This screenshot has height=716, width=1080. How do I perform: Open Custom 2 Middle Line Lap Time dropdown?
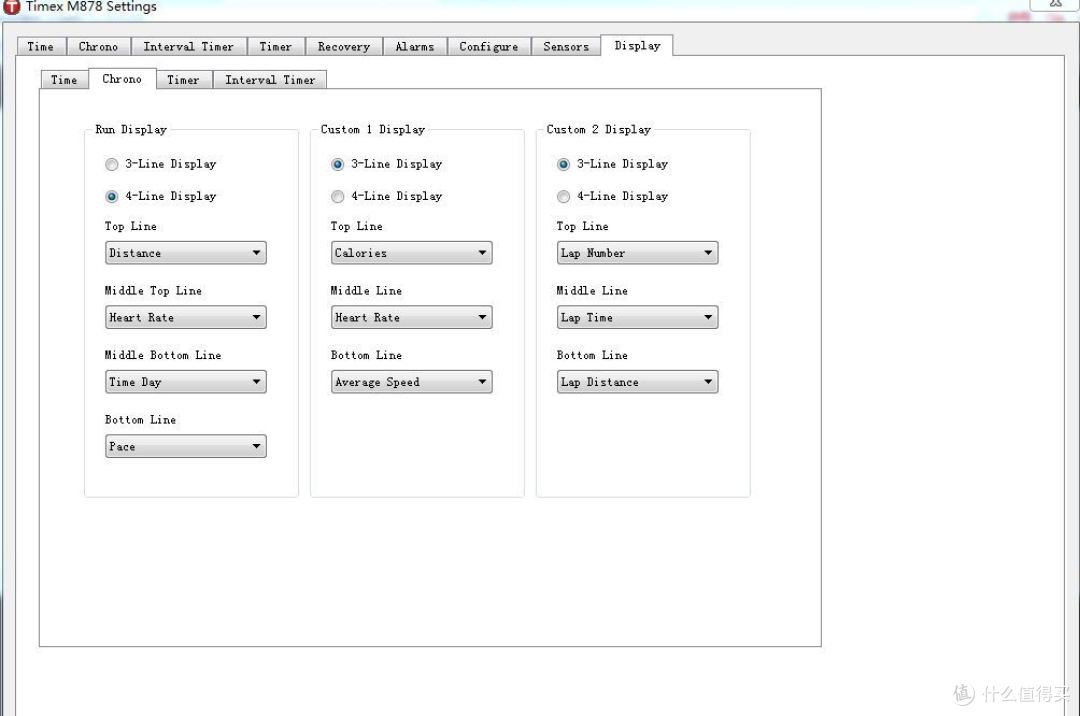point(638,317)
